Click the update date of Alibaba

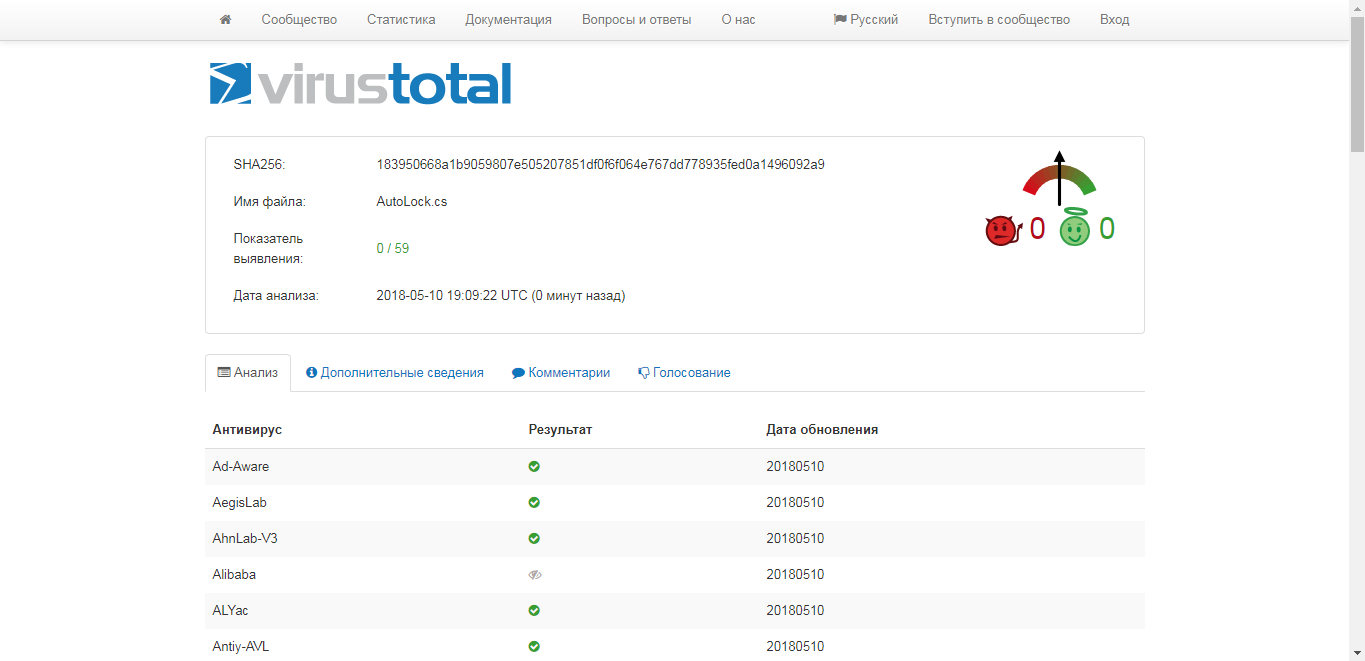[x=795, y=574]
